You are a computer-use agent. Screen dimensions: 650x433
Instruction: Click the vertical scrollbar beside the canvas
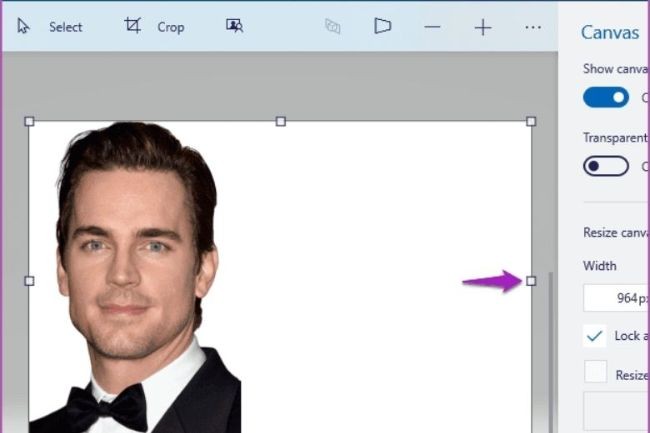(x=548, y=350)
